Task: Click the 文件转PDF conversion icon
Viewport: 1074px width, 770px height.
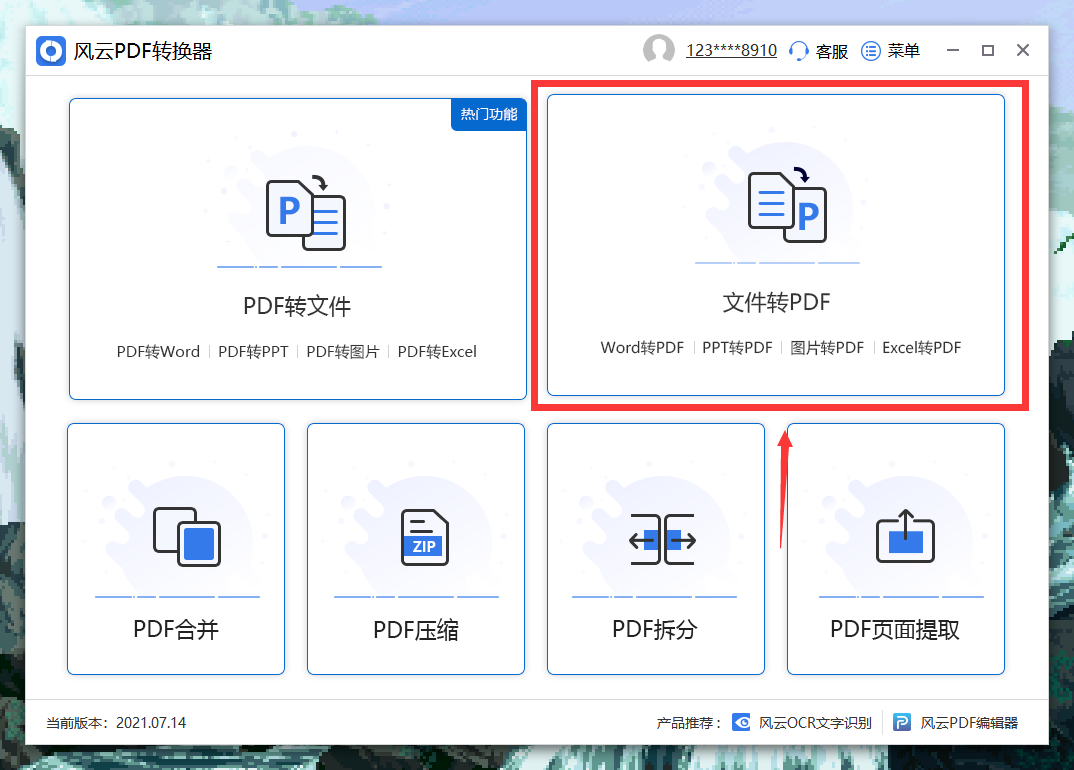Action: [x=788, y=205]
